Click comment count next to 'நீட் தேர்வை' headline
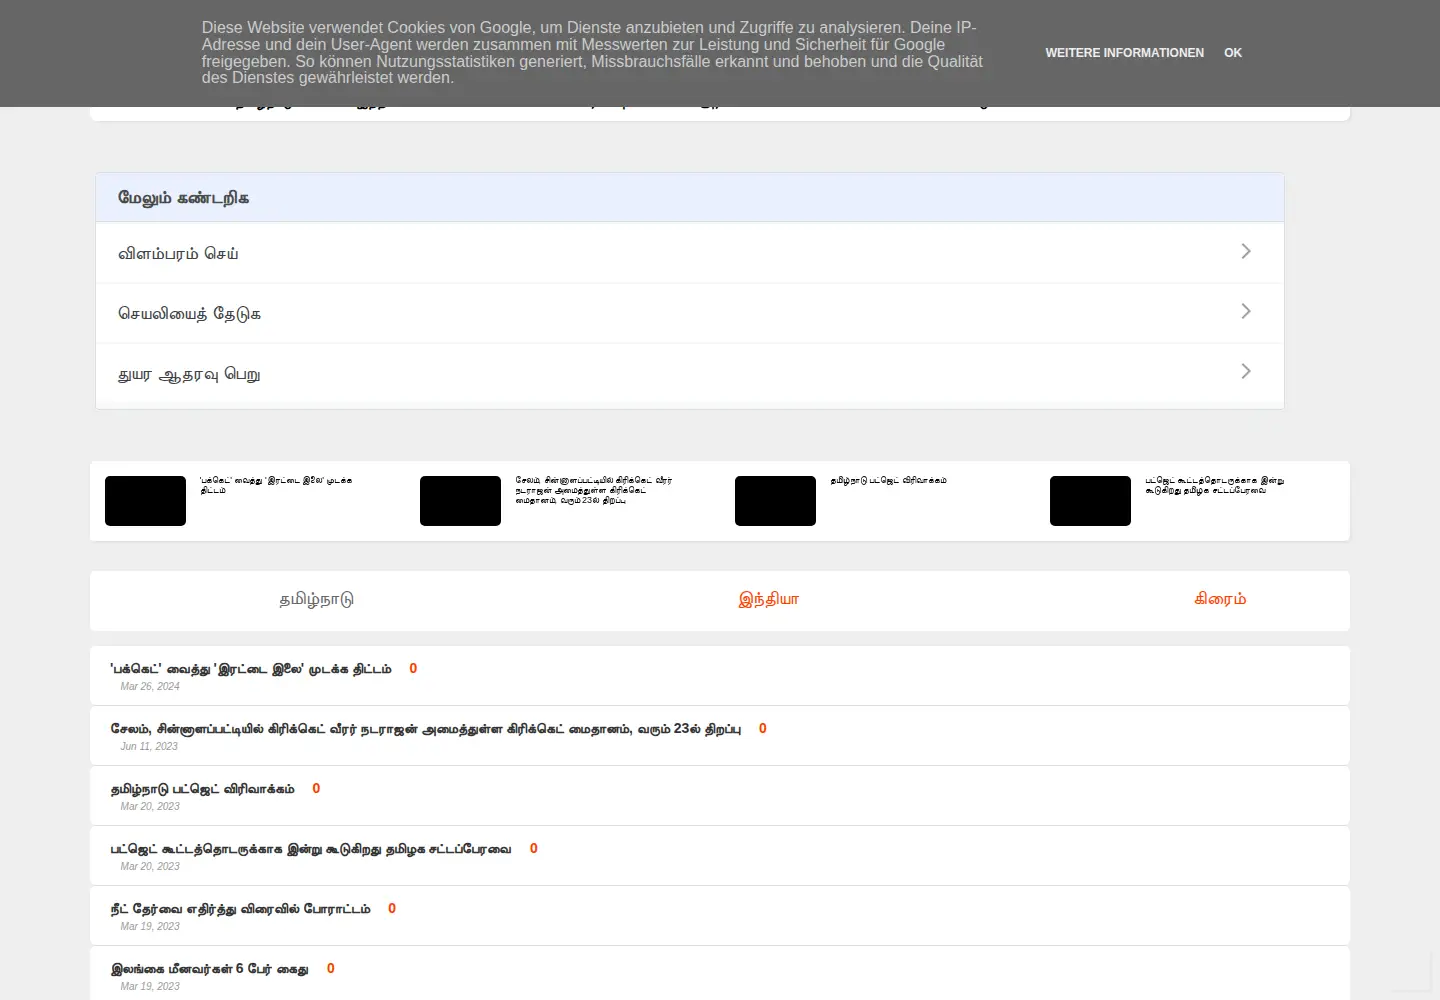 [x=392, y=908]
